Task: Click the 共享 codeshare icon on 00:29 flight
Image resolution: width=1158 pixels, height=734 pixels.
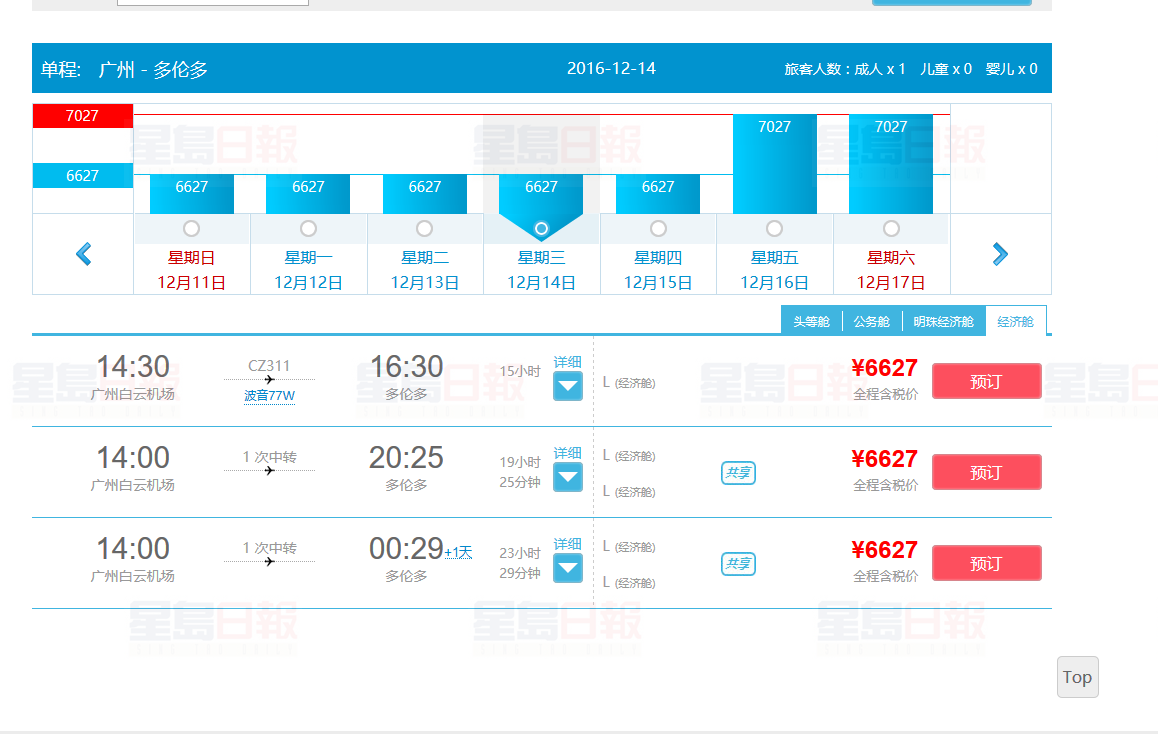Action: 738,564
